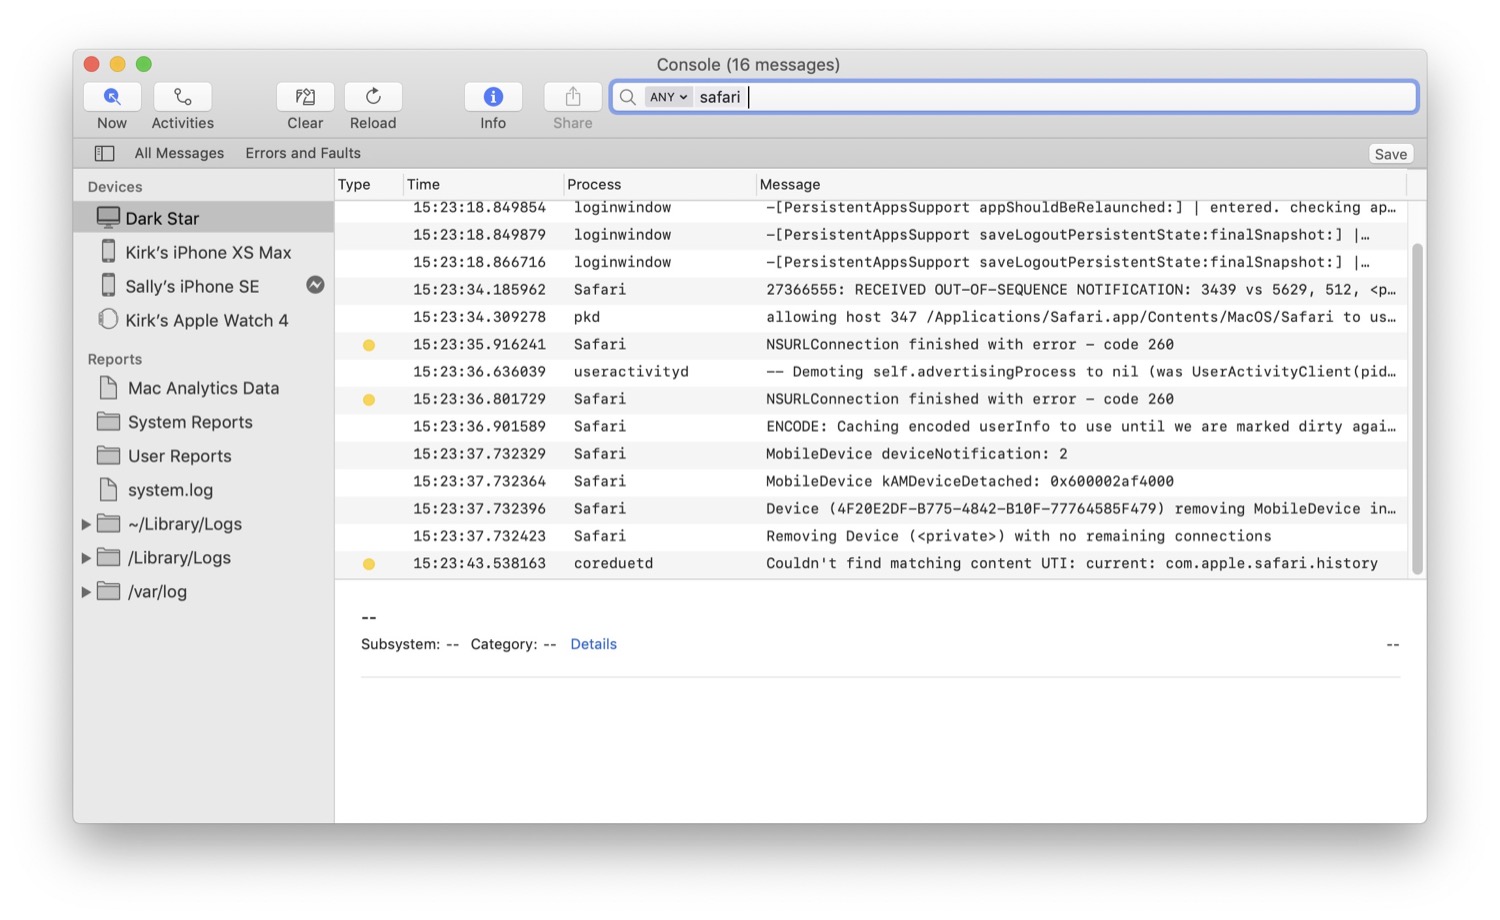Click the search magnifier icon
1500x920 pixels.
click(627, 97)
